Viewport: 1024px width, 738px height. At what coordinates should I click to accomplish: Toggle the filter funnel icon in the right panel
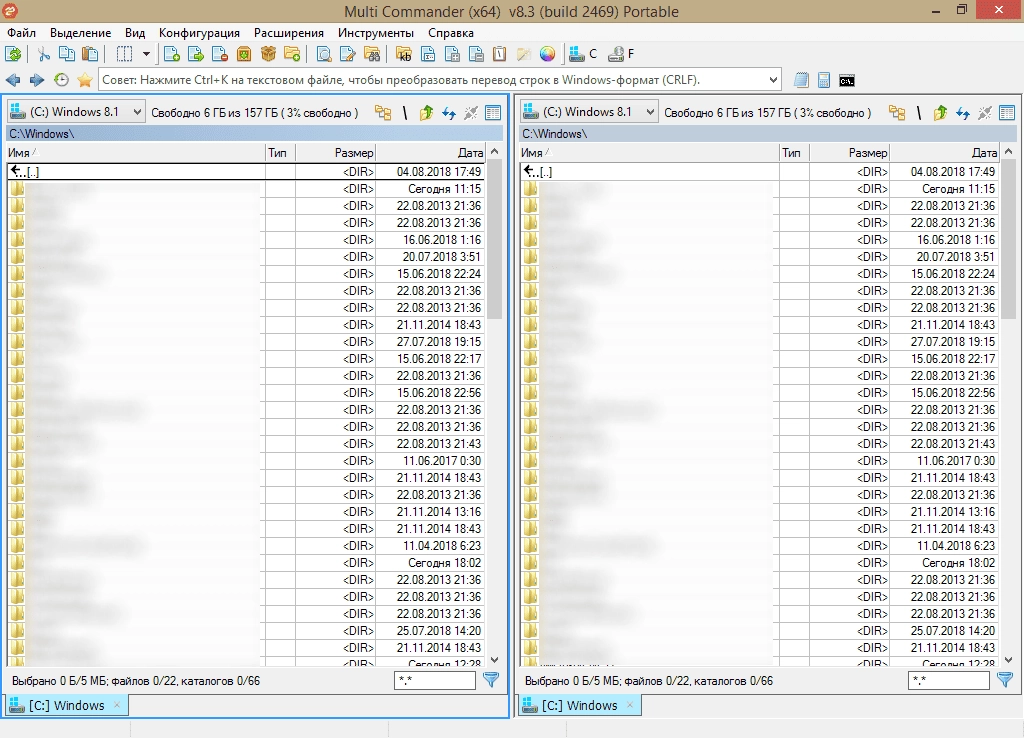point(1005,680)
